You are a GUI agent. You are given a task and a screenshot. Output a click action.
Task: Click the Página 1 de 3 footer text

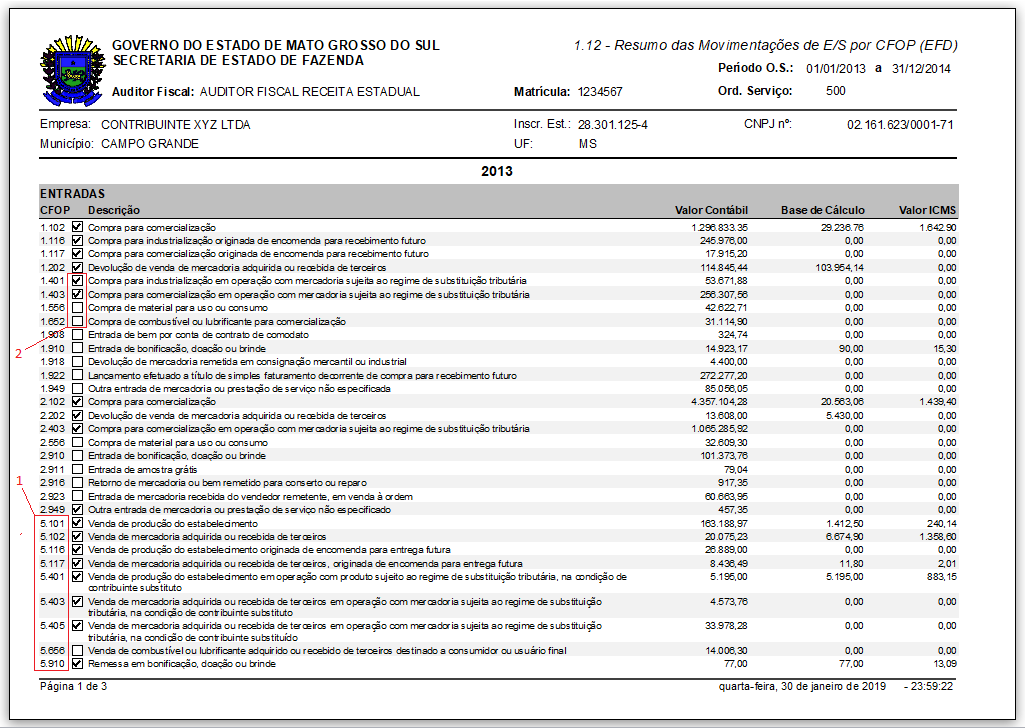[x=73, y=686]
